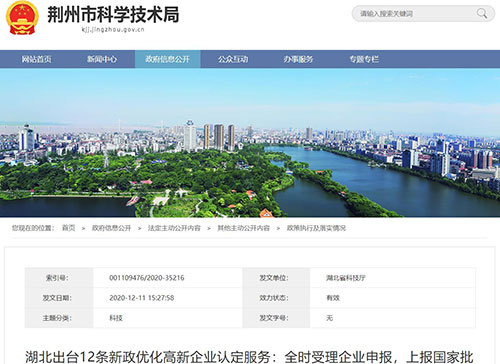Click the 效力状态 label cell
Viewport: 500px width, 364px height.
pos(276,298)
